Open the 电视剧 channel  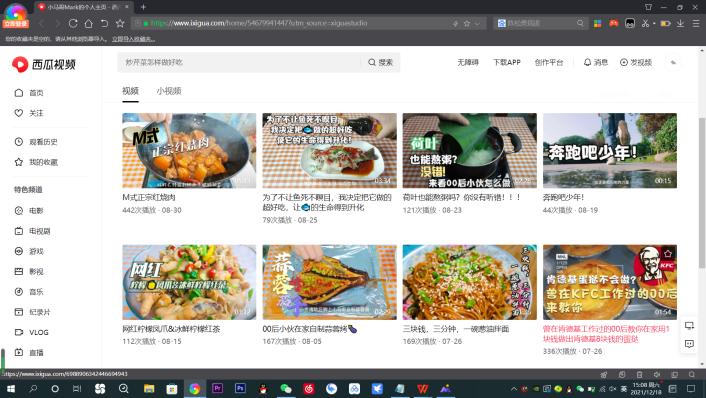[32, 231]
